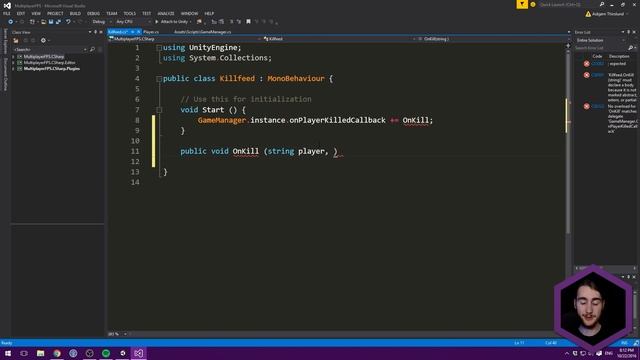Click the Save All toolbar icon
The width and height of the screenshot is (640, 360).
pyautogui.click(x=58, y=22)
